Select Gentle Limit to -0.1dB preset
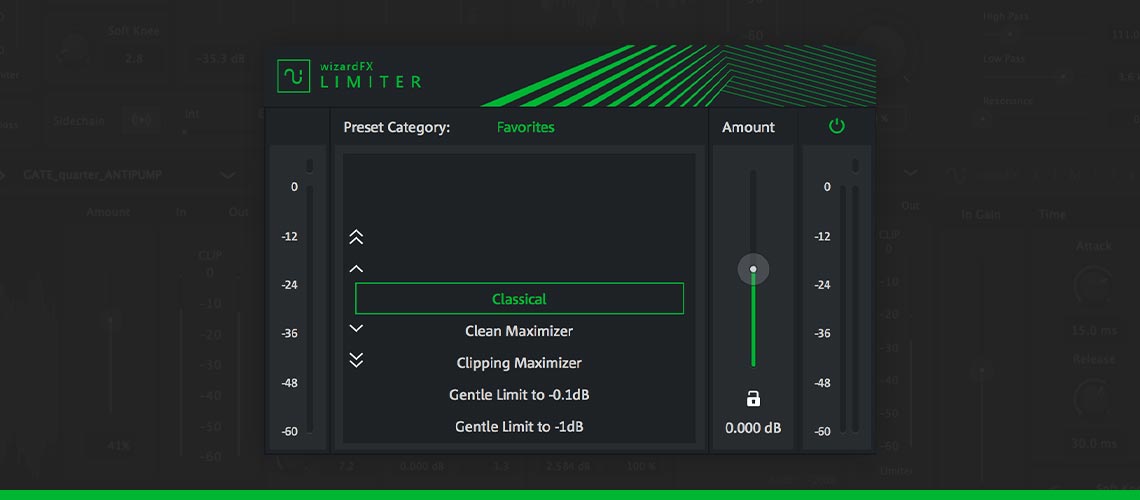 (x=519, y=395)
